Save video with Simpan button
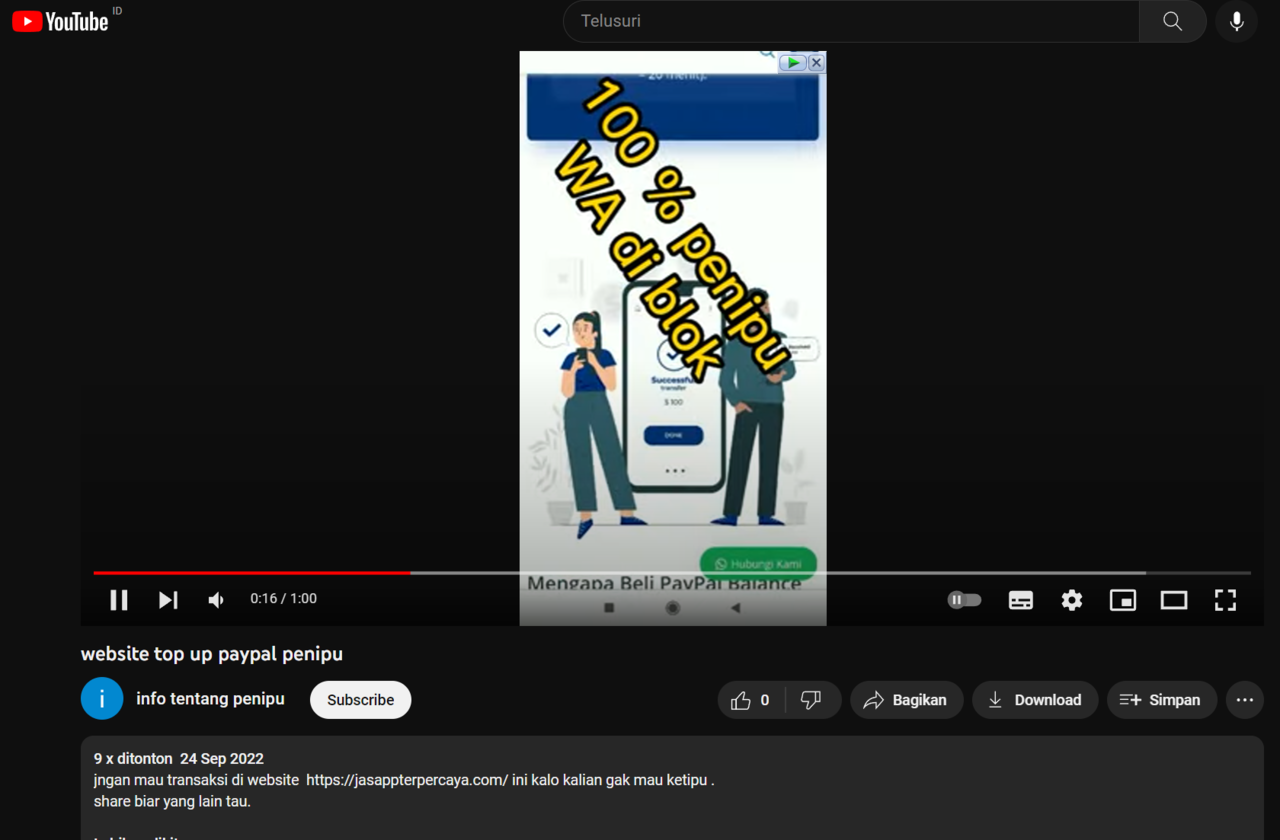Viewport: 1280px width, 840px height. (1161, 700)
